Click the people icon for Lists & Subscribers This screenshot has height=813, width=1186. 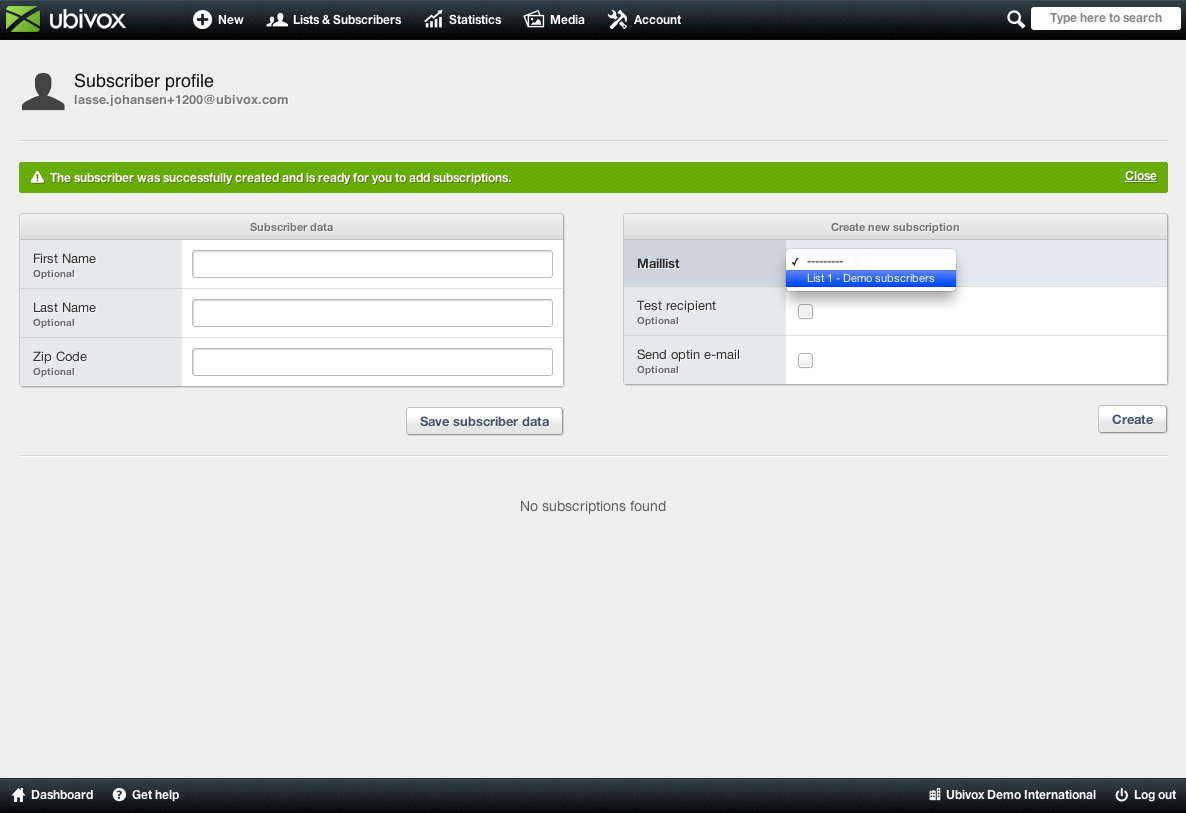coord(277,20)
